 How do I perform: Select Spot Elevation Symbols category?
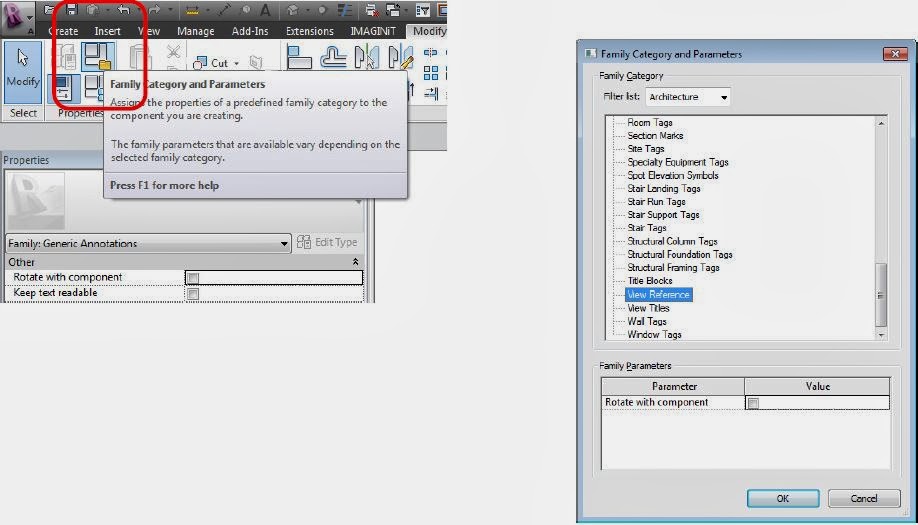[x=673, y=176]
